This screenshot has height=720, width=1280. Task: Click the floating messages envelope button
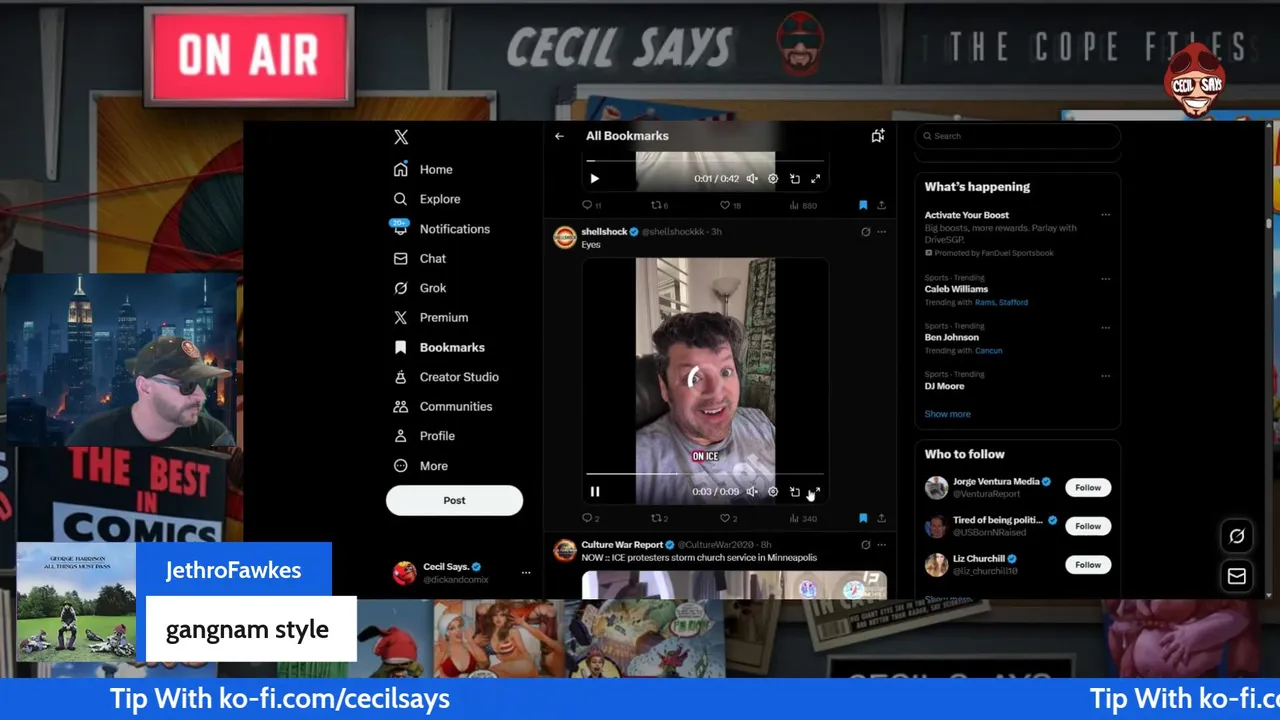click(x=1237, y=576)
